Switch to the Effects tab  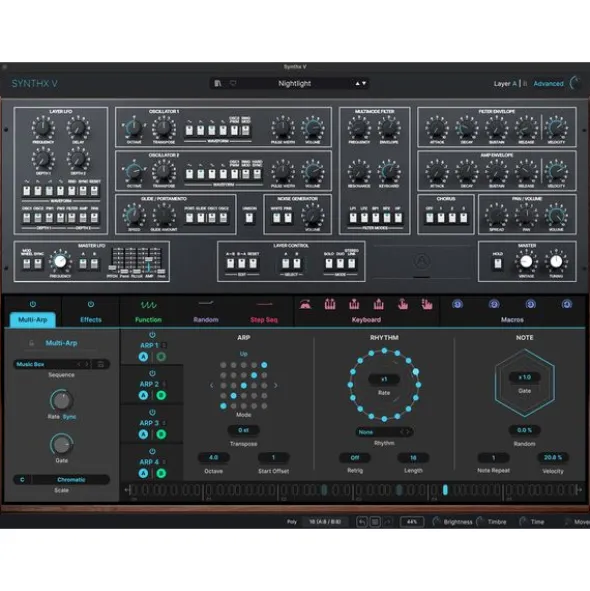pos(91,320)
